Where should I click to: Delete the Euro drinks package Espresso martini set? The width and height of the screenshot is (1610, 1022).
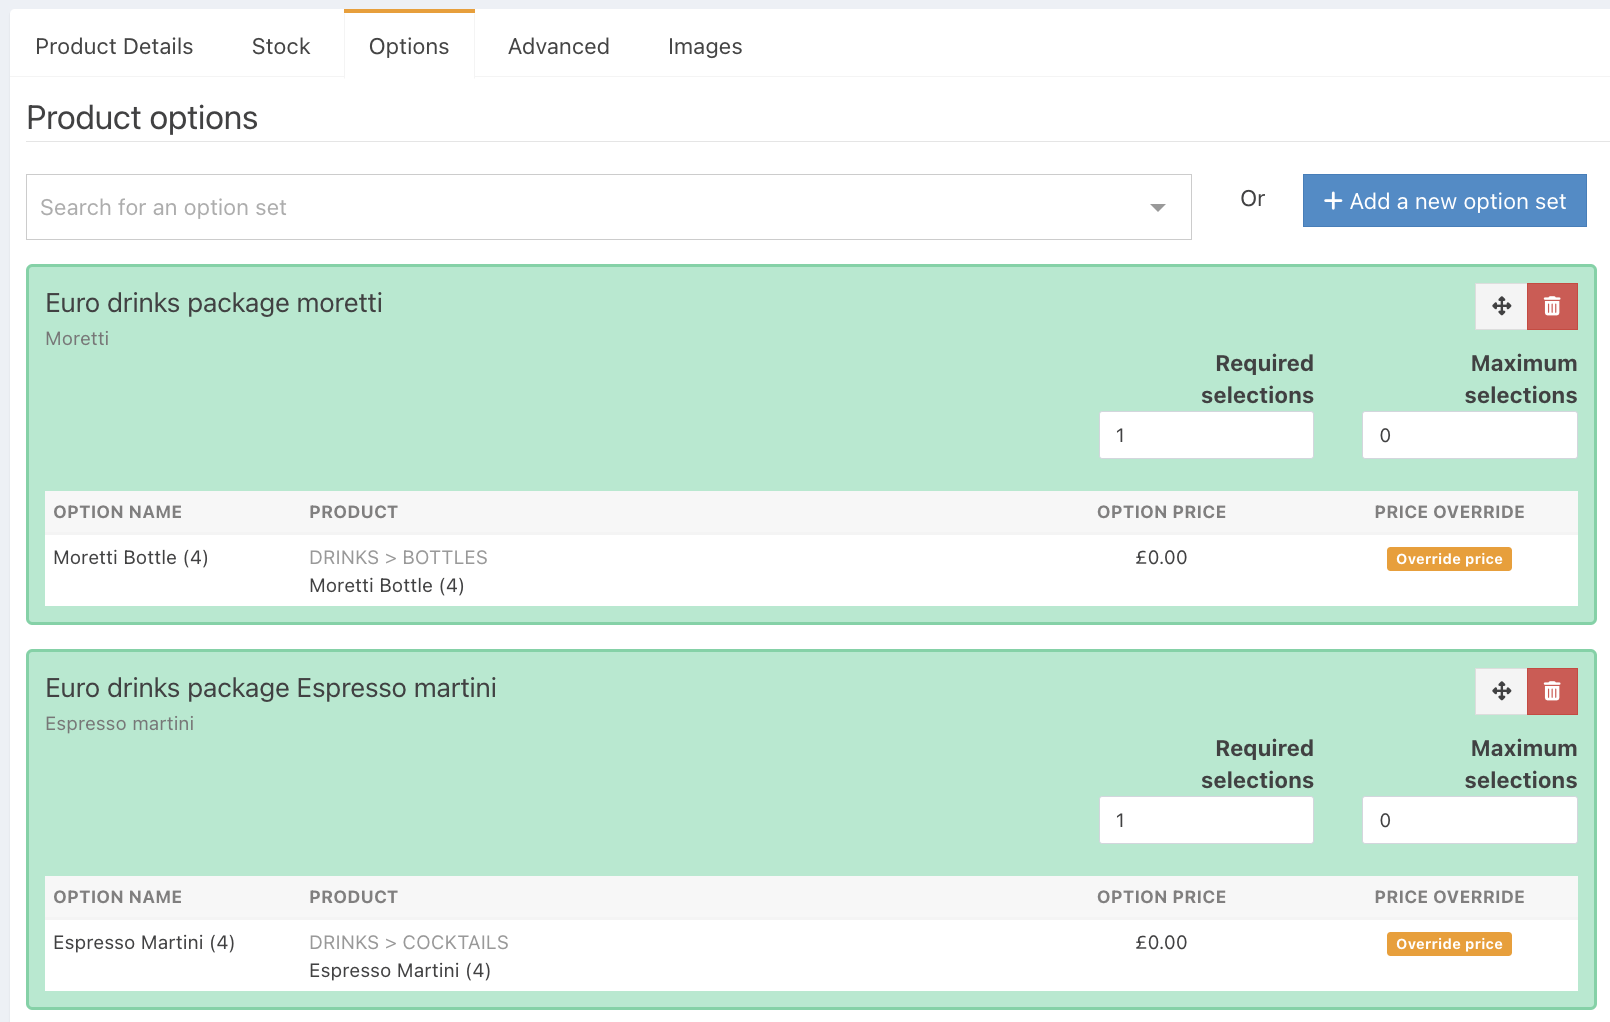(1552, 691)
